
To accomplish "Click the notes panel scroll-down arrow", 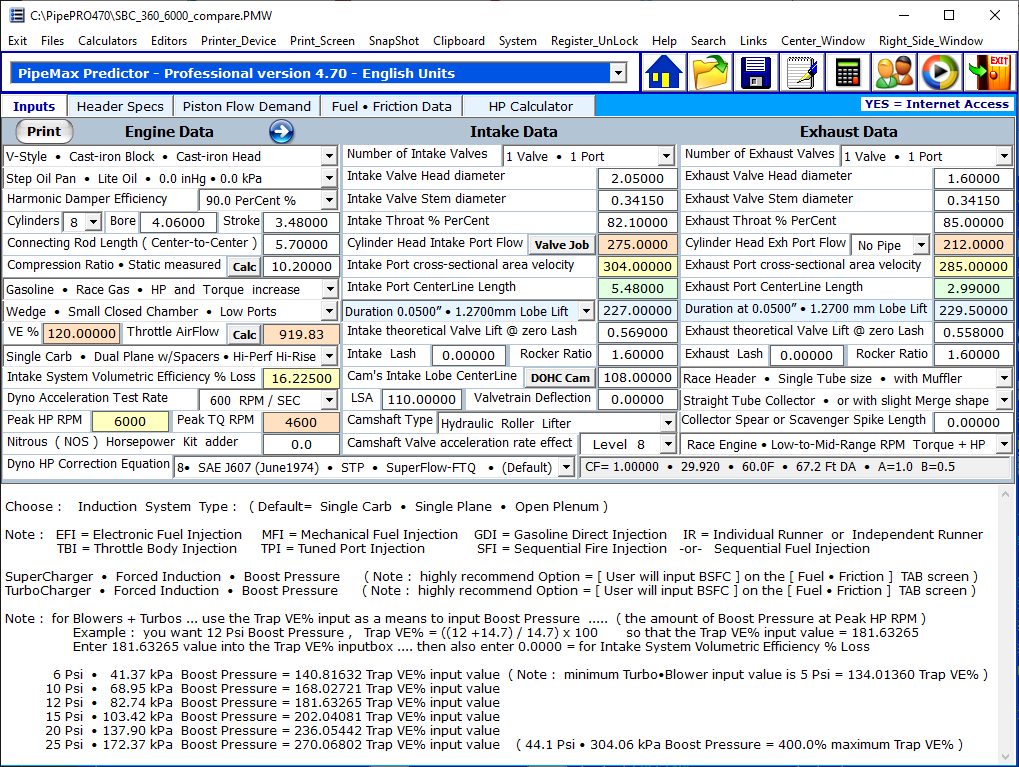I will pyautogui.click(x=1005, y=758).
